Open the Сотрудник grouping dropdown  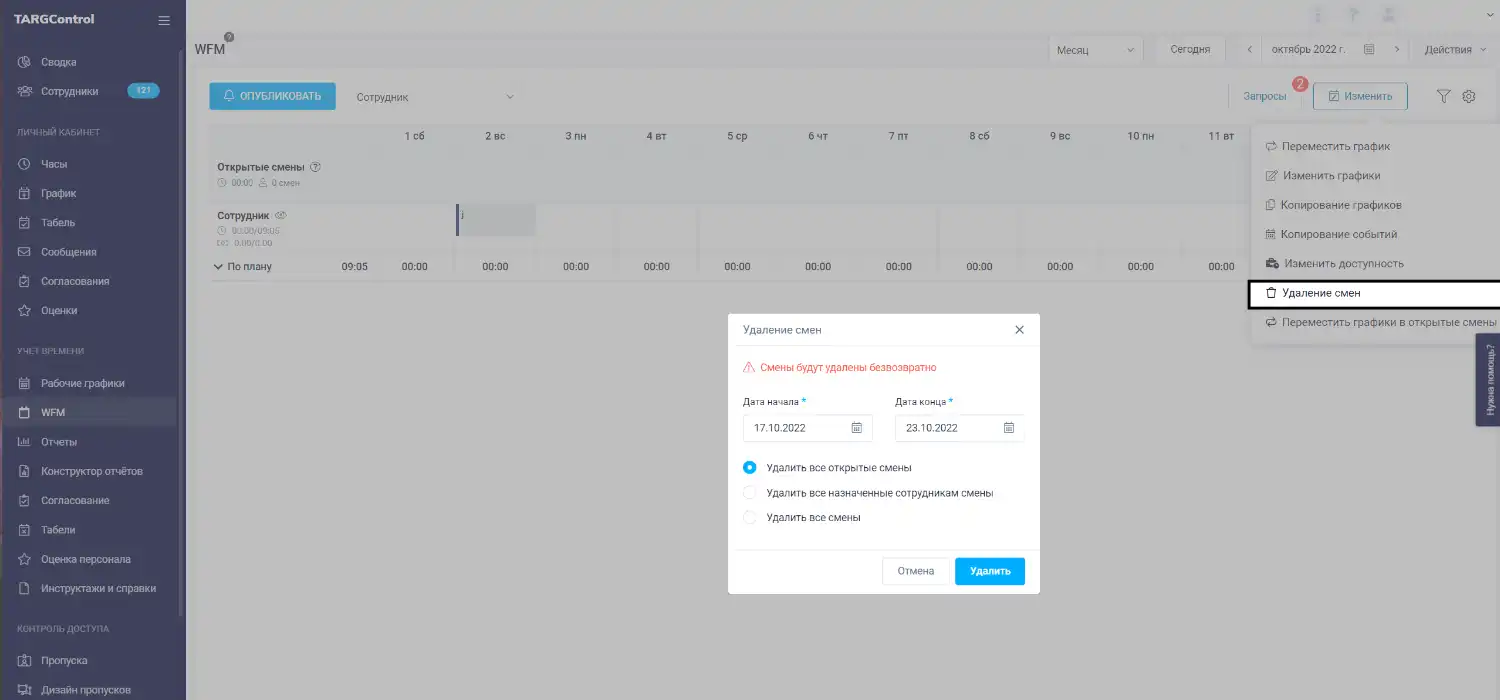[x=435, y=97]
